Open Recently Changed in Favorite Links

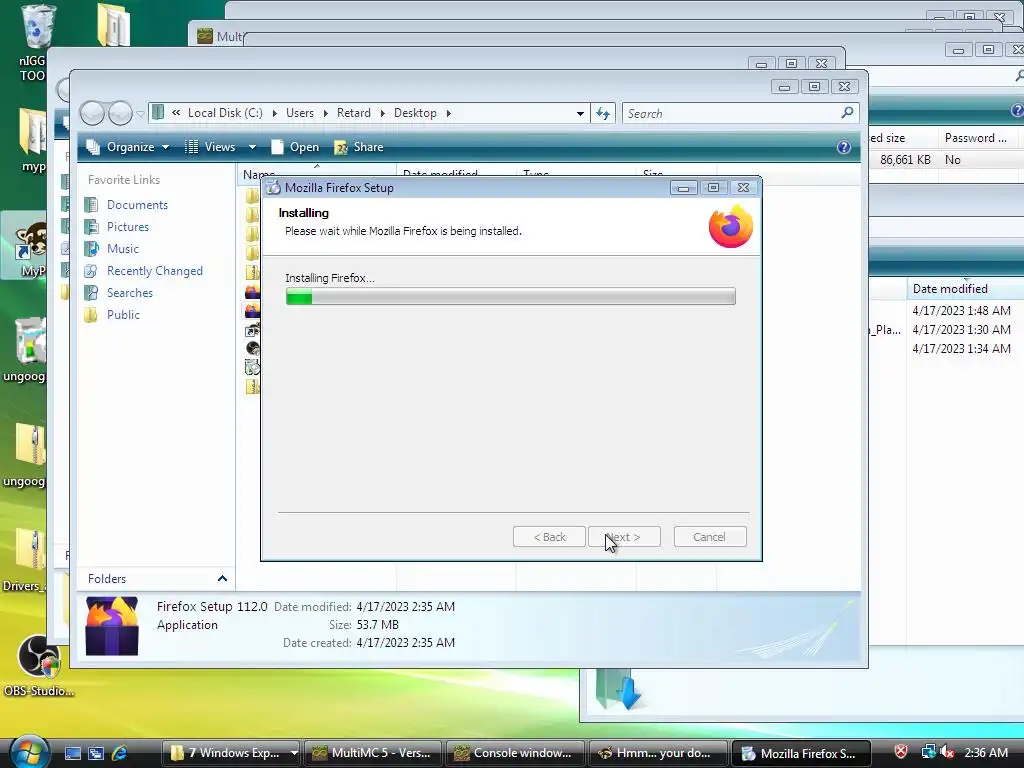[155, 270]
